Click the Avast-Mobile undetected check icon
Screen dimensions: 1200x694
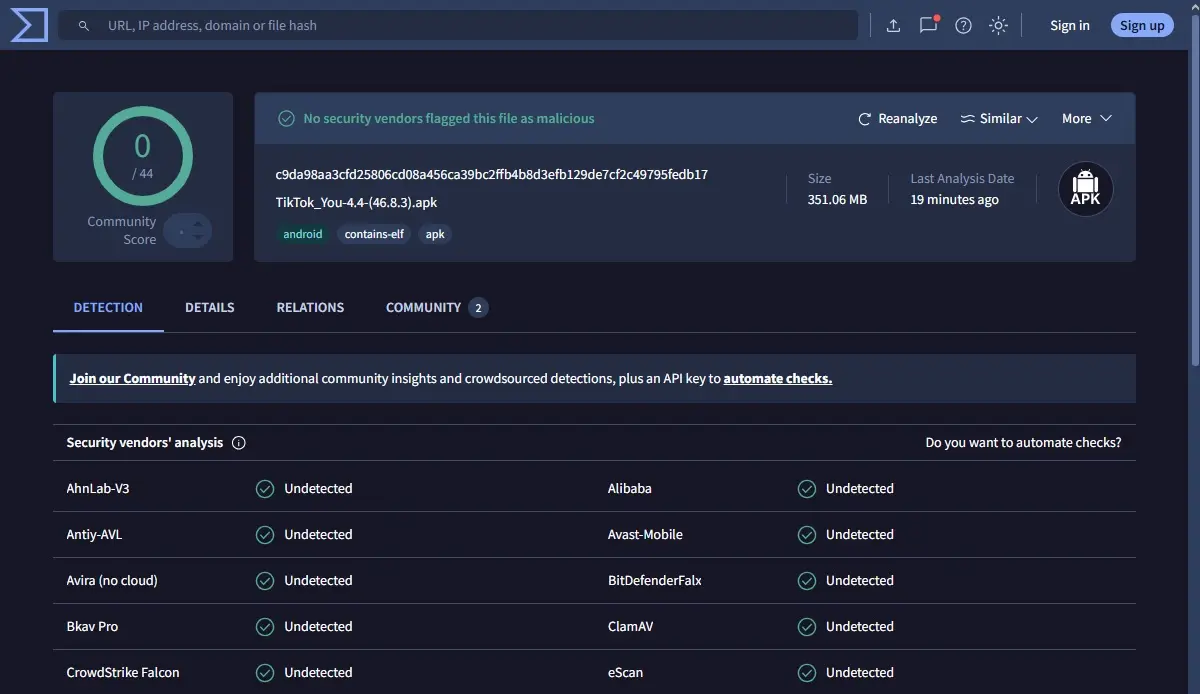pos(807,535)
